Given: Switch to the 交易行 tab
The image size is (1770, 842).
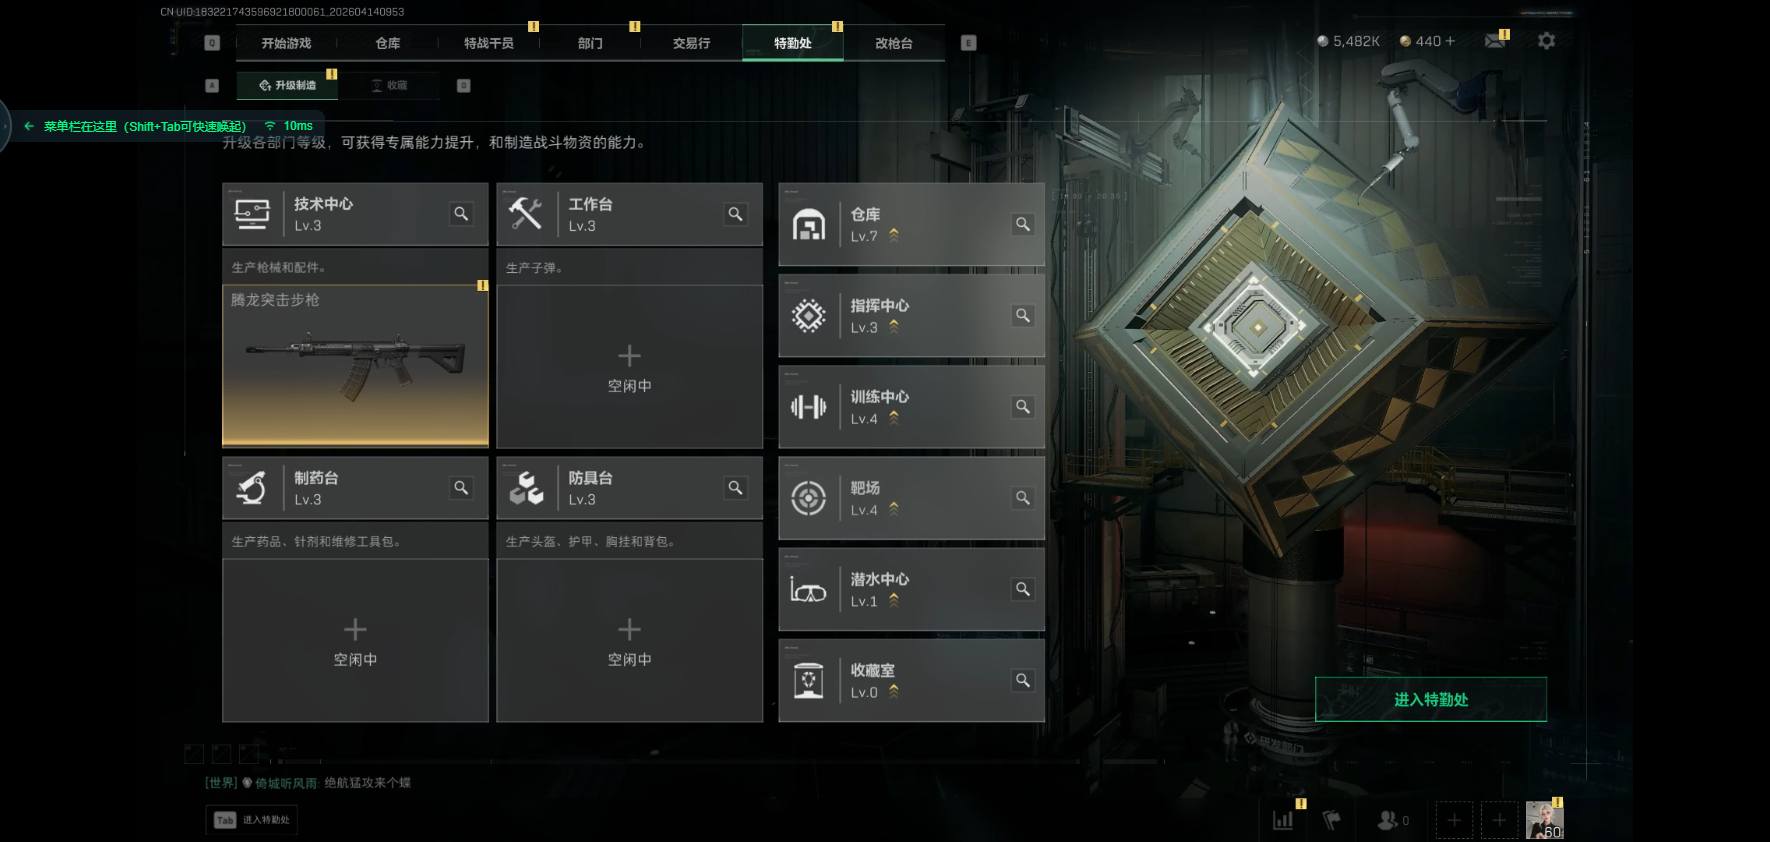Looking at the screenshot, I should (691, 43).
